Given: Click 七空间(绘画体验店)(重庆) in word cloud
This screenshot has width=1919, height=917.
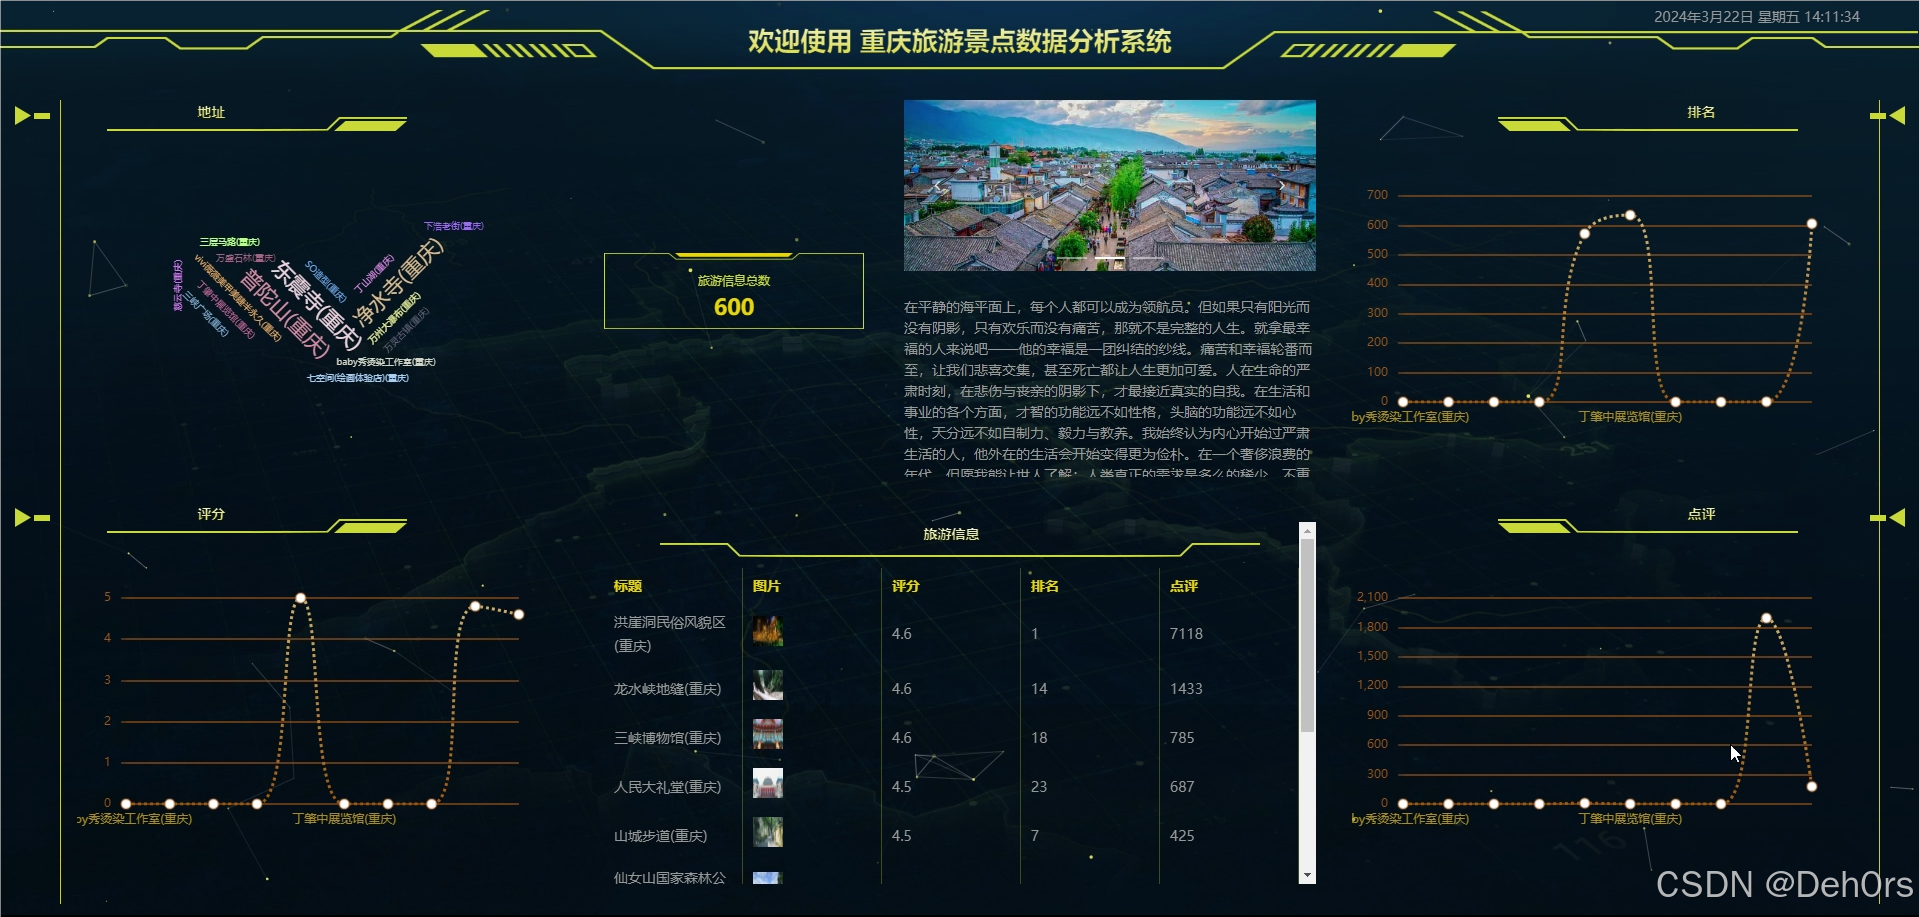Looking at the screenshot, I should pos(358,378).
